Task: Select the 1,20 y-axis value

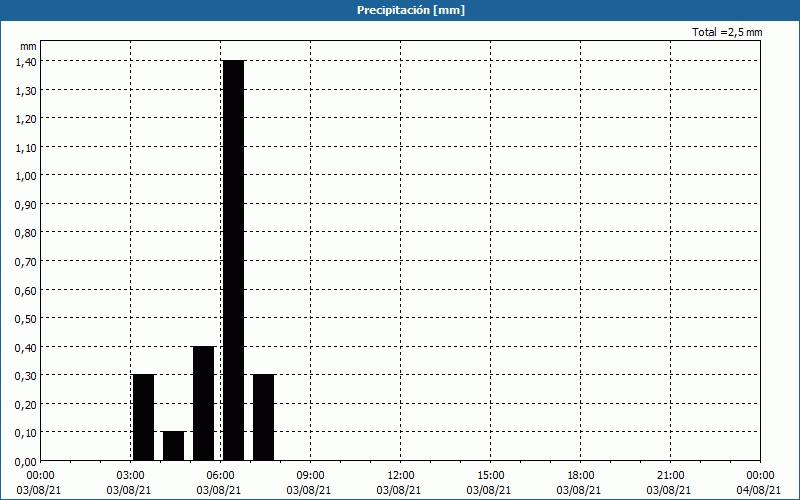Action: [26, 119]
